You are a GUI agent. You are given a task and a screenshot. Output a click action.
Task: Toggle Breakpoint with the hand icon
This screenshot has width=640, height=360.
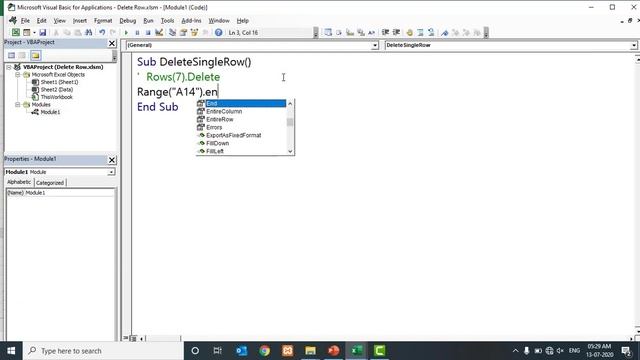pyautogui.click(x=409, y=32)
